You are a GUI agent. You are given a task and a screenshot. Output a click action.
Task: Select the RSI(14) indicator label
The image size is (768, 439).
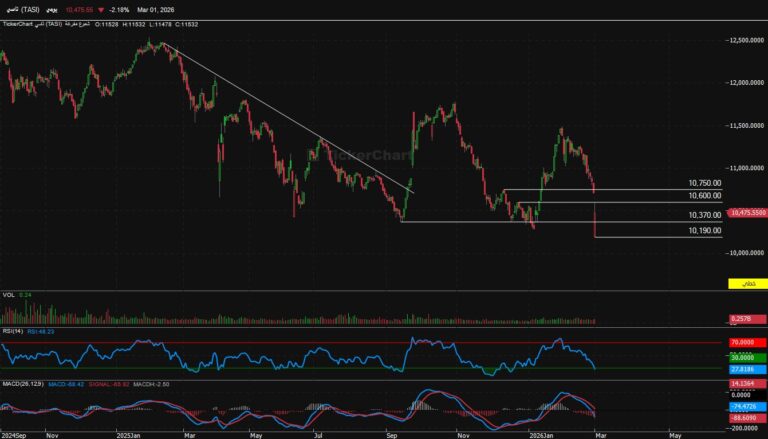coord(14,330)
